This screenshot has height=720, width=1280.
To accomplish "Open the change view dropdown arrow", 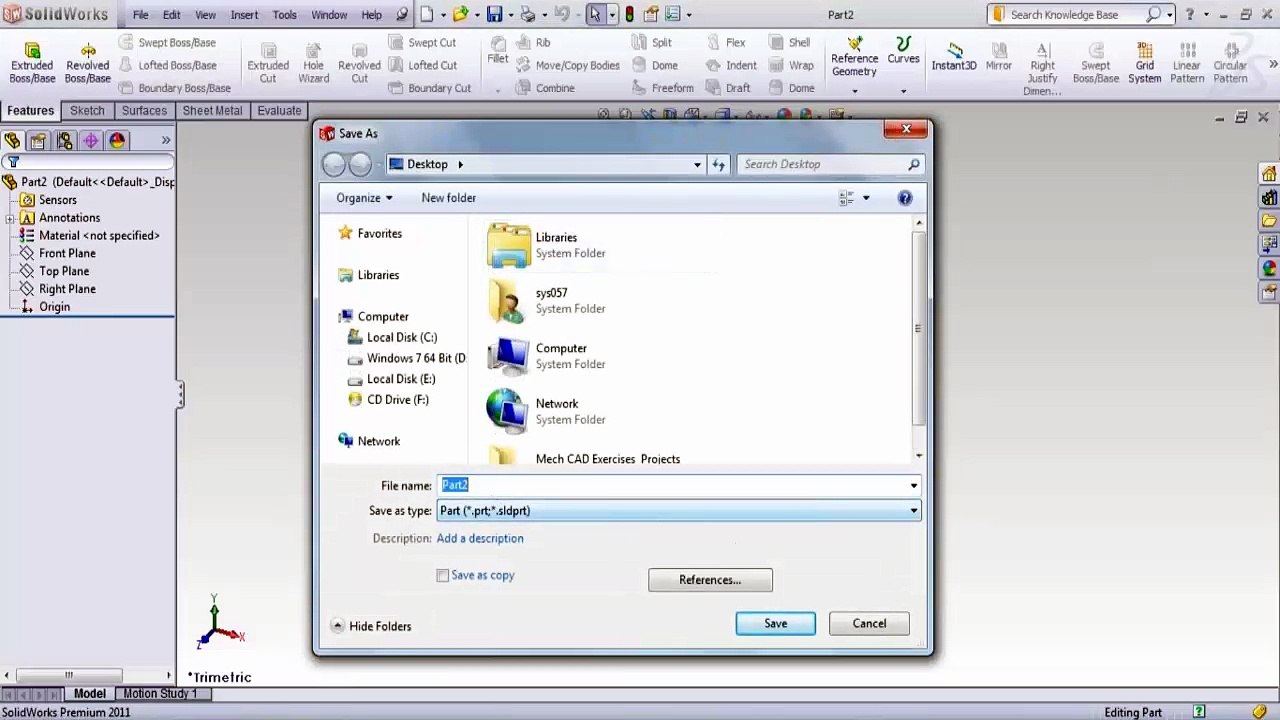I will (x=866, y=198).
